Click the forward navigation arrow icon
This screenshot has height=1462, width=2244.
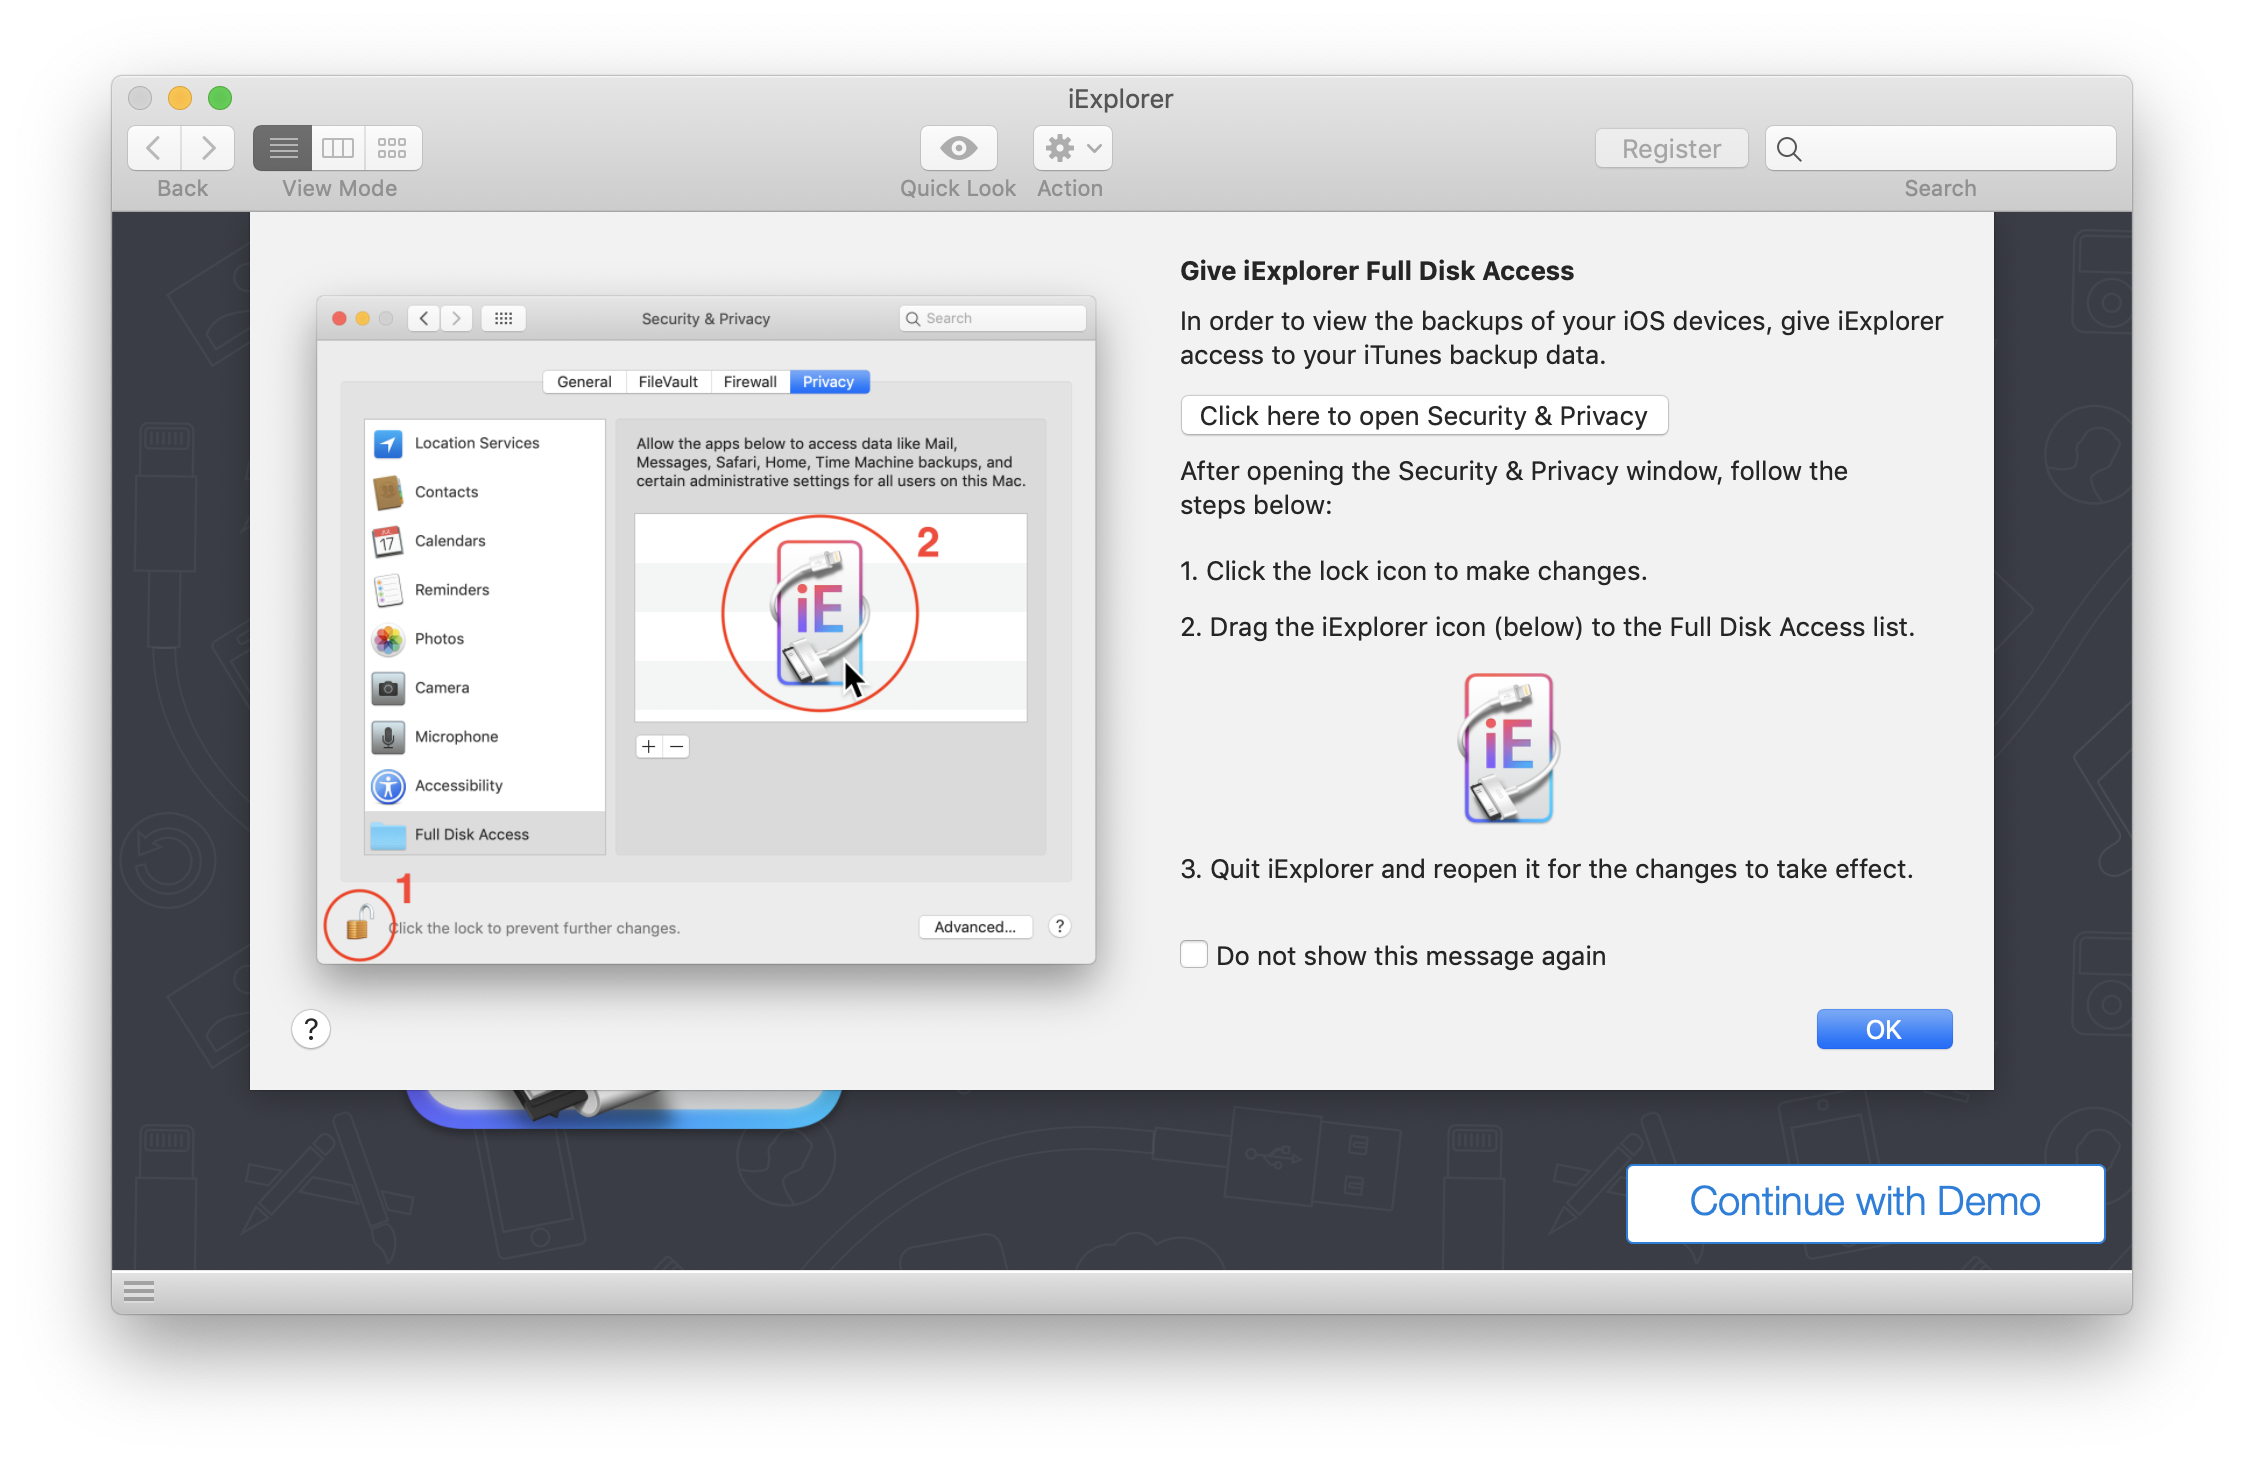206,149
